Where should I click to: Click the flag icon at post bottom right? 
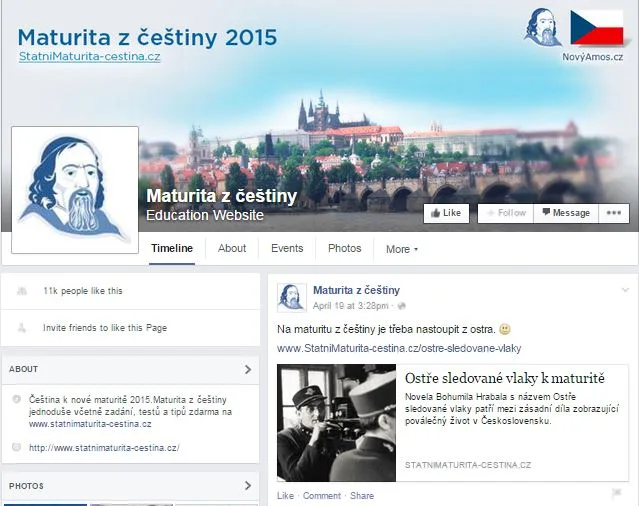click(x=617, y=493)
